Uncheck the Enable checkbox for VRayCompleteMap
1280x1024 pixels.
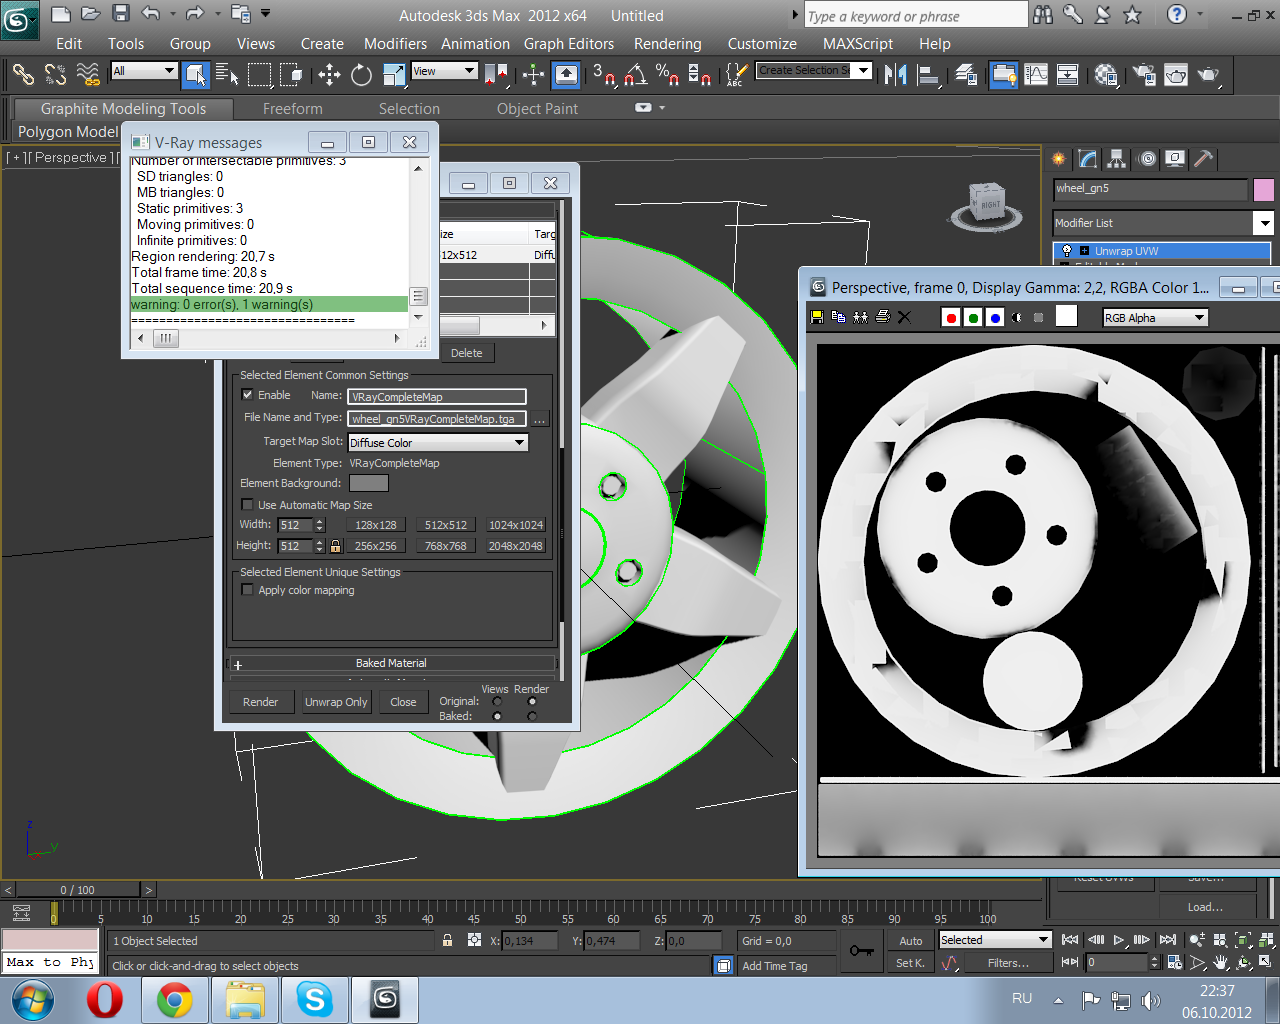click(248, 395)
